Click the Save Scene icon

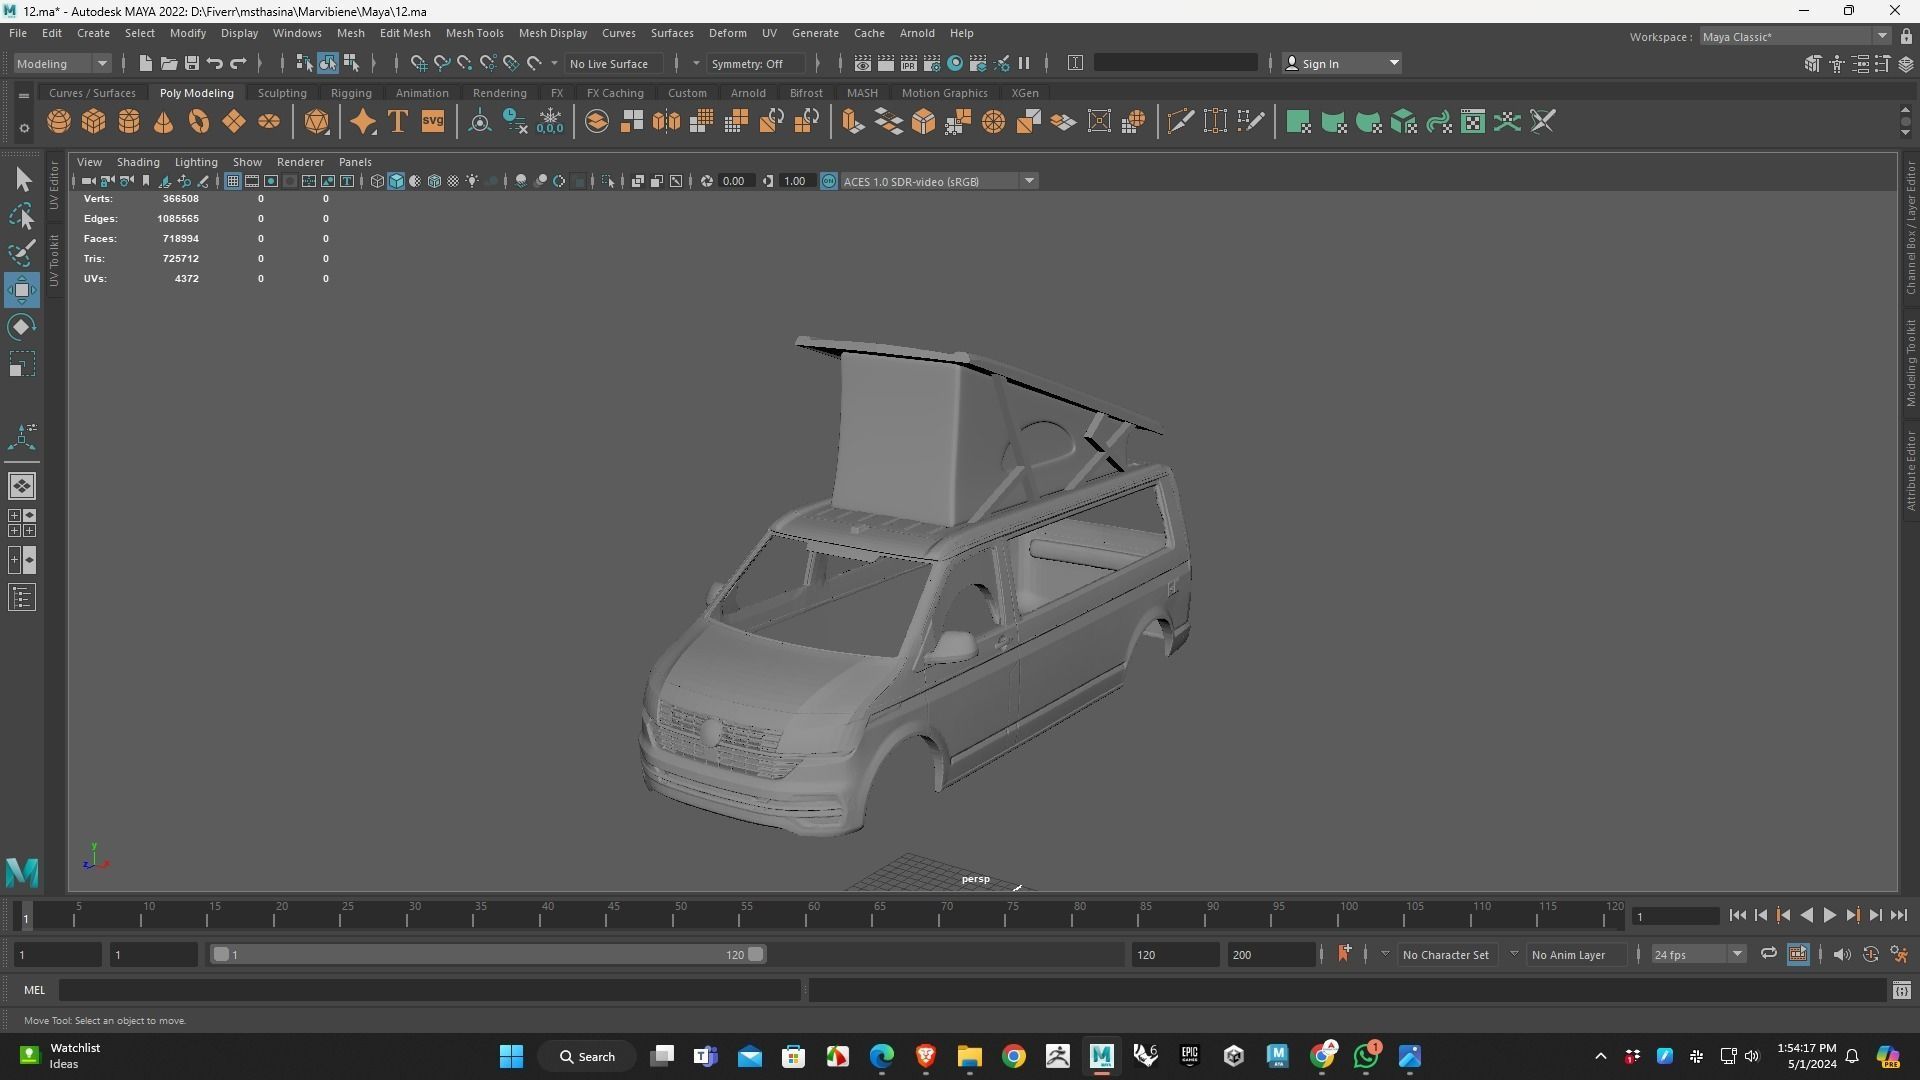[x=192, y=63]
